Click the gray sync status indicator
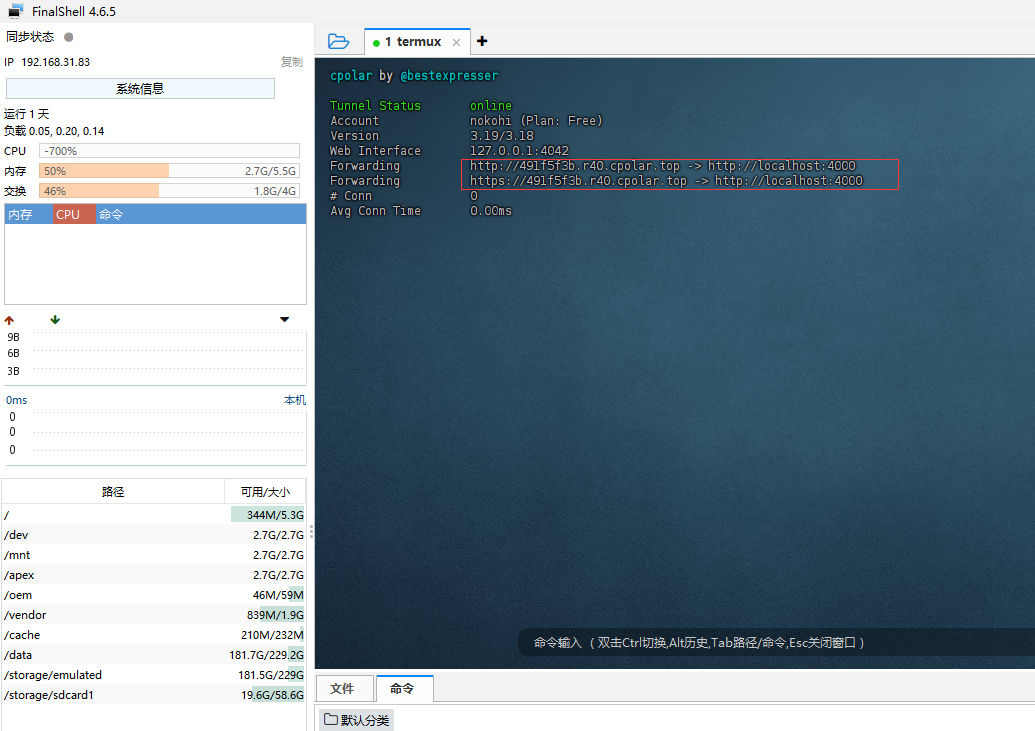This screenshot has width=1035, height=731. tap(69, 37)
